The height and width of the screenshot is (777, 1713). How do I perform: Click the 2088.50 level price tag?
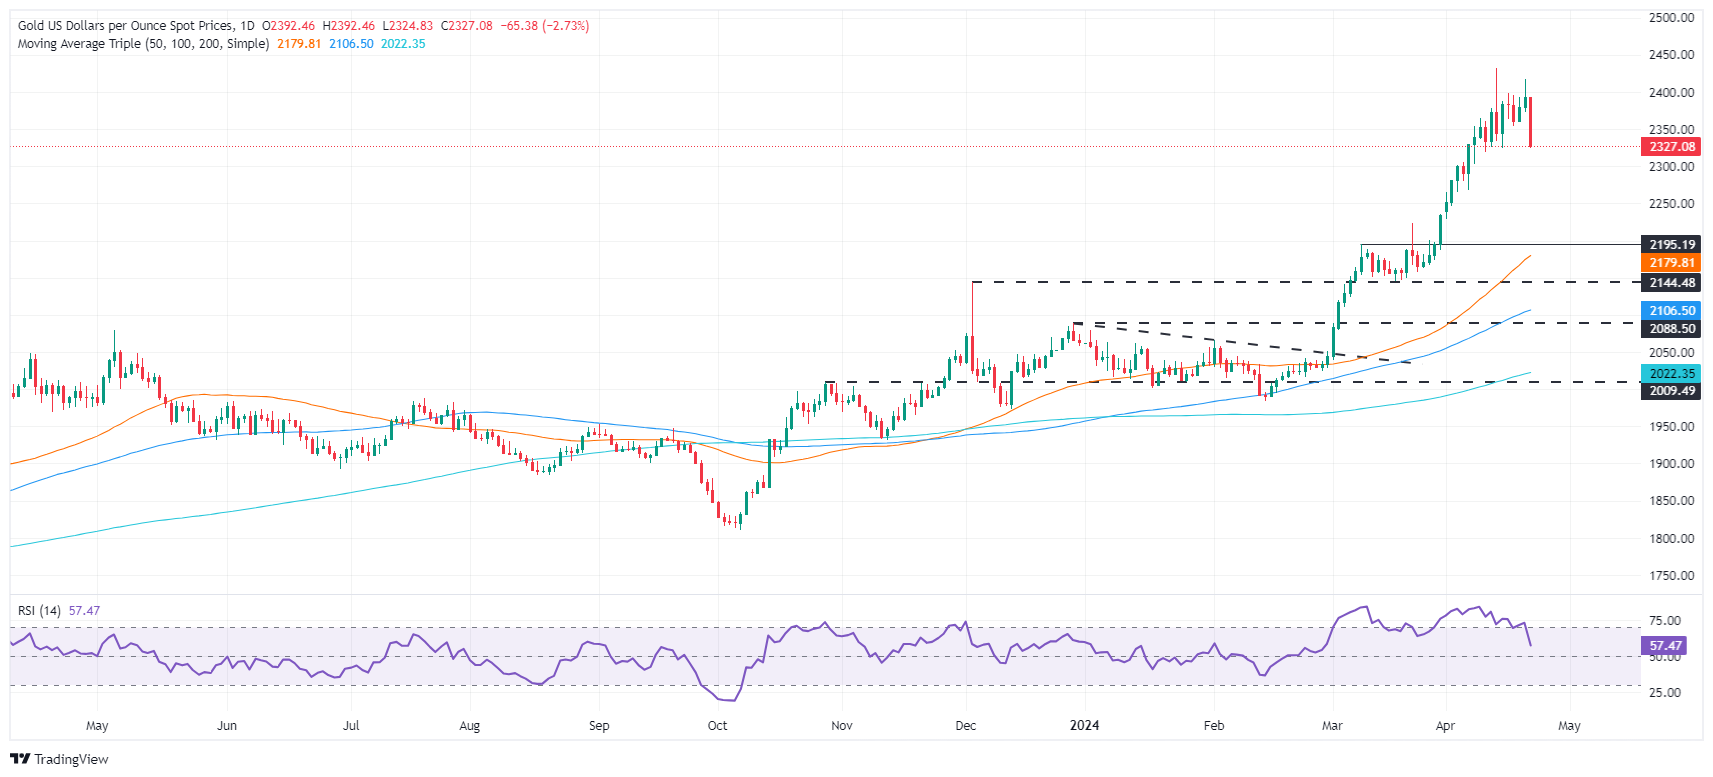click(x=1671, y=329)
